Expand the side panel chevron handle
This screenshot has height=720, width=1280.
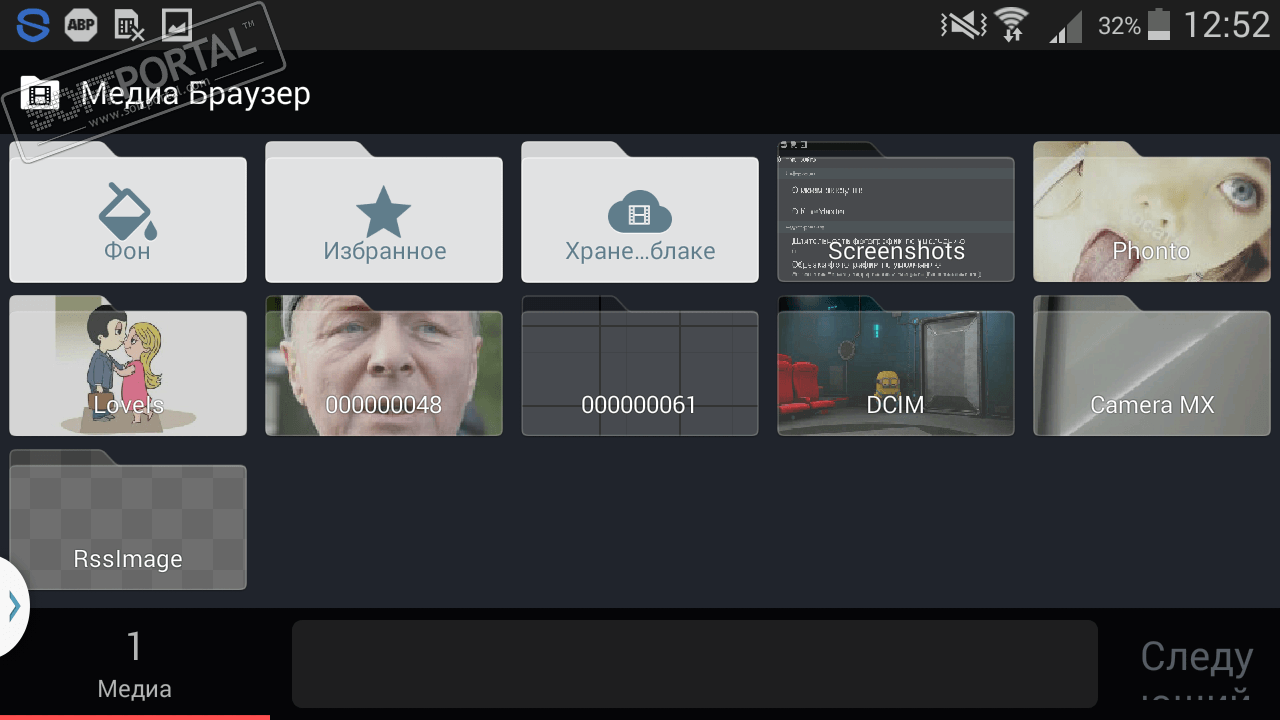[14, 606]
